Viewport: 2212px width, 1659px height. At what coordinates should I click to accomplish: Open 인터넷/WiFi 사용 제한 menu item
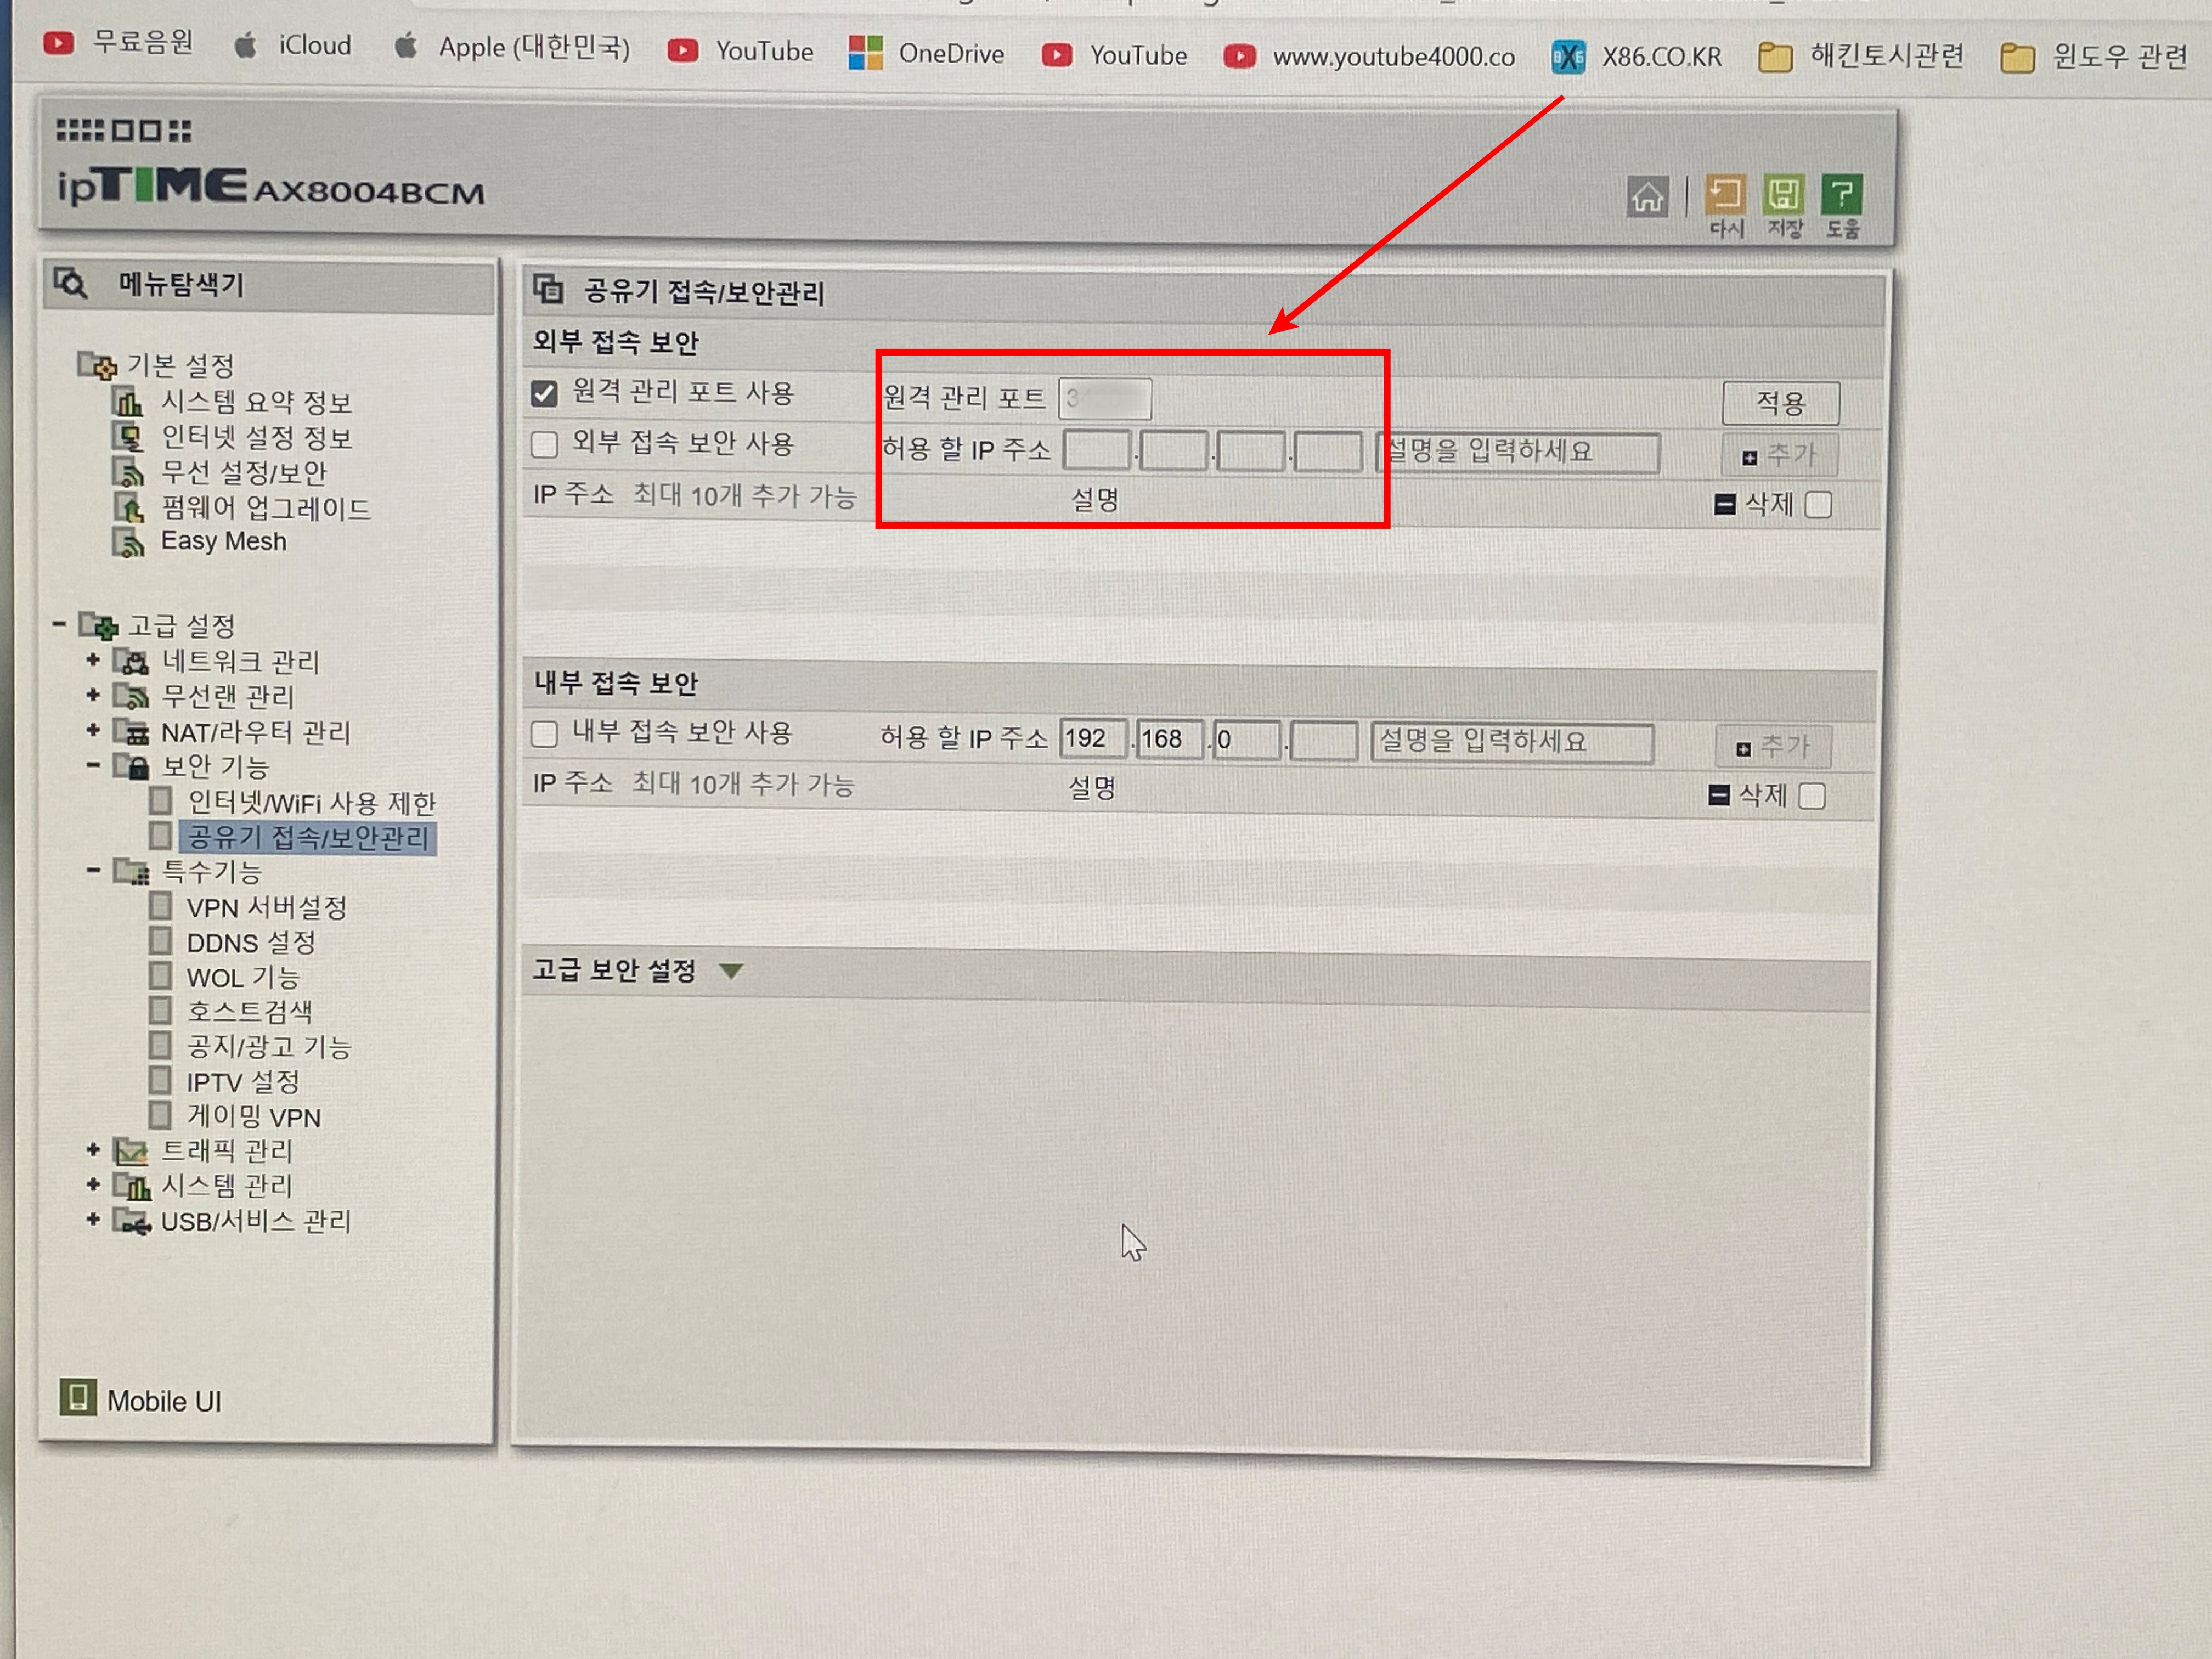[311, 802]
